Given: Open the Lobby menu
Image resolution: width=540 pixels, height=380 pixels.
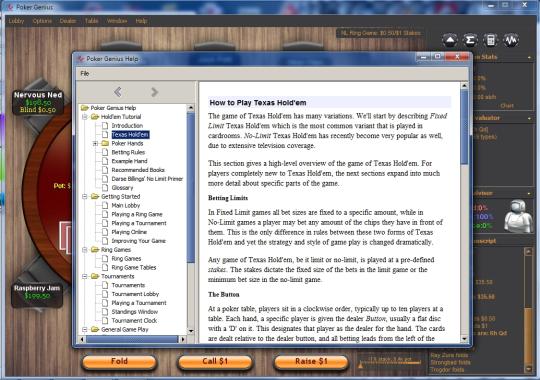Looking at the screenshot, I should [x=16, y=21].
